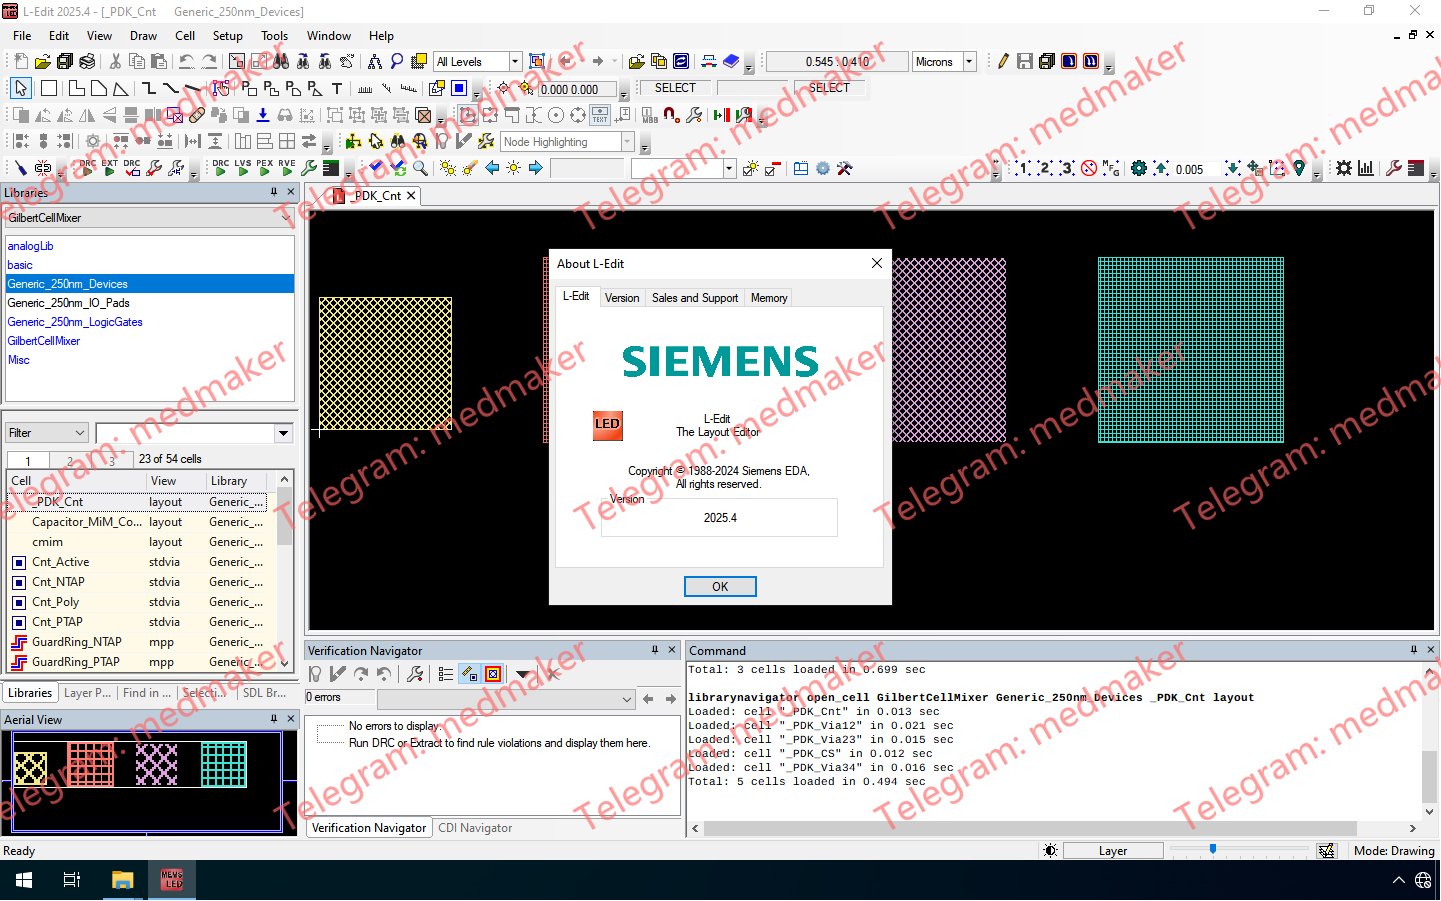Click the zoom magnifier icon in toolbar
1441x901 pixels.
(x=420, y=169)
